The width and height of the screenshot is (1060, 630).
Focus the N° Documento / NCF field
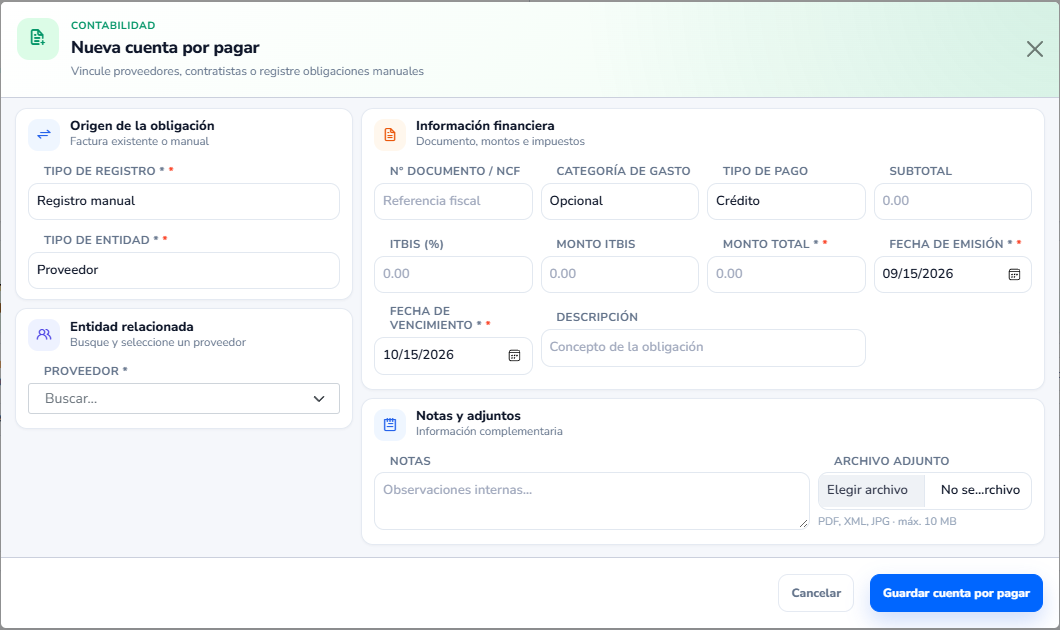point(454,201)
